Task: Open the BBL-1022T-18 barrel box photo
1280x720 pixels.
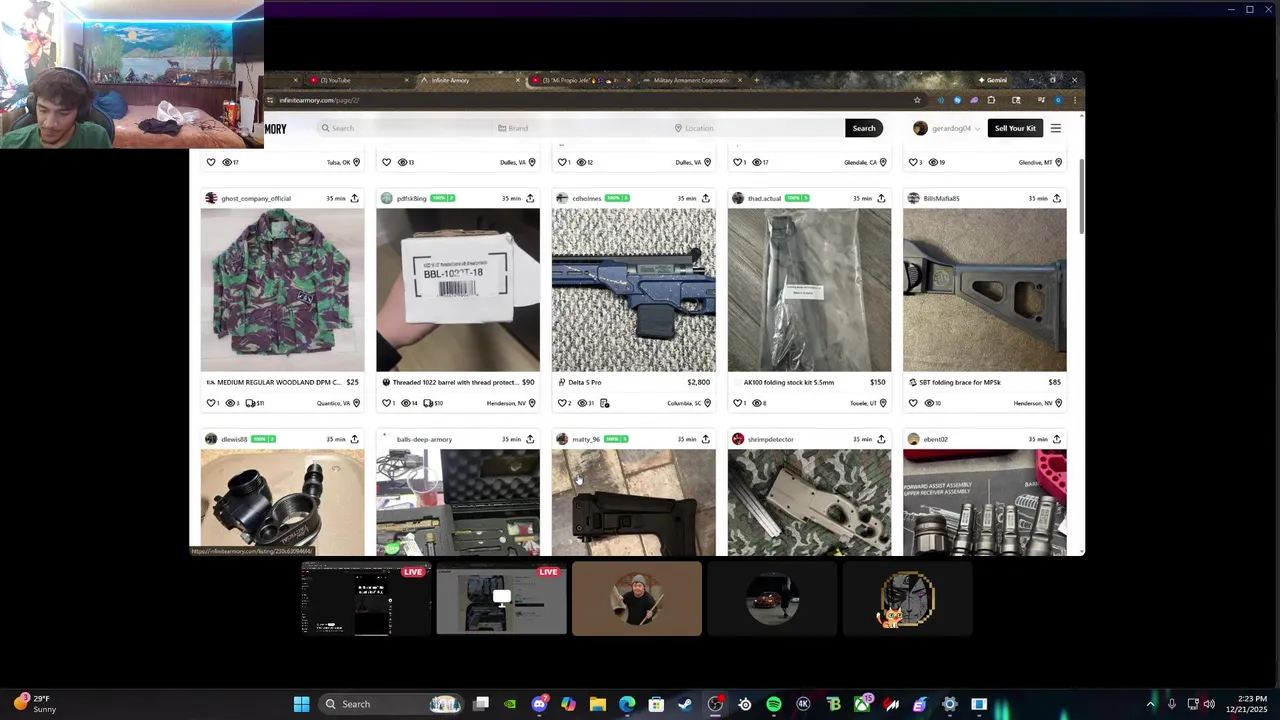Action: (458, 290)
